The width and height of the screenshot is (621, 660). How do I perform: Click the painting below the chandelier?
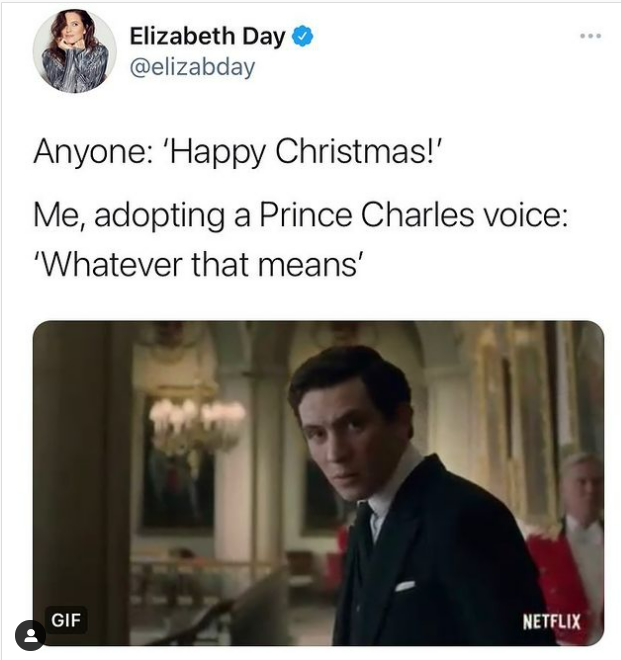[178, 490]
